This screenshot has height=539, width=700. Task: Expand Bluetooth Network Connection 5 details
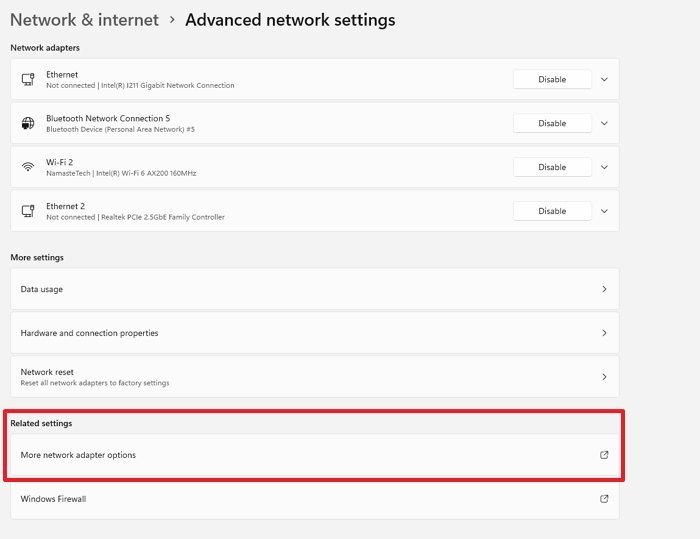[604, 123]
